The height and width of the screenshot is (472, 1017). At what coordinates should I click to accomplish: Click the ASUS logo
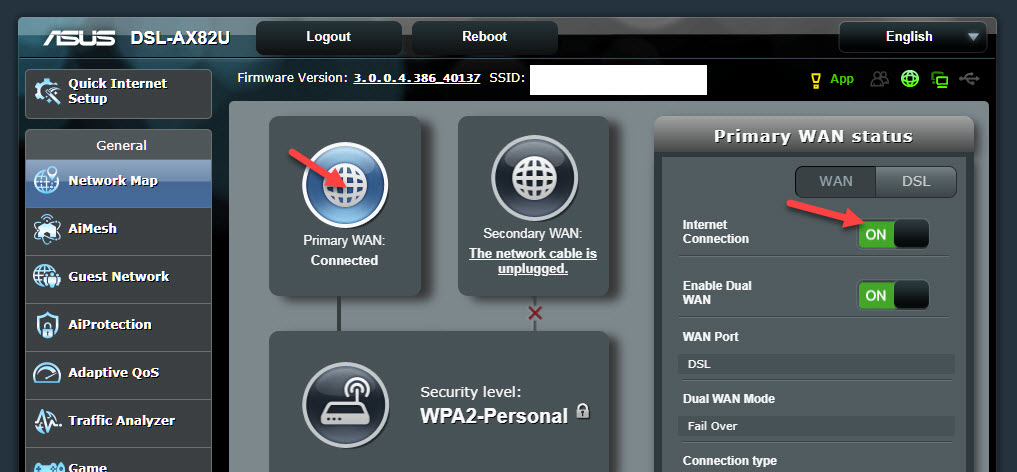(79, 38)
